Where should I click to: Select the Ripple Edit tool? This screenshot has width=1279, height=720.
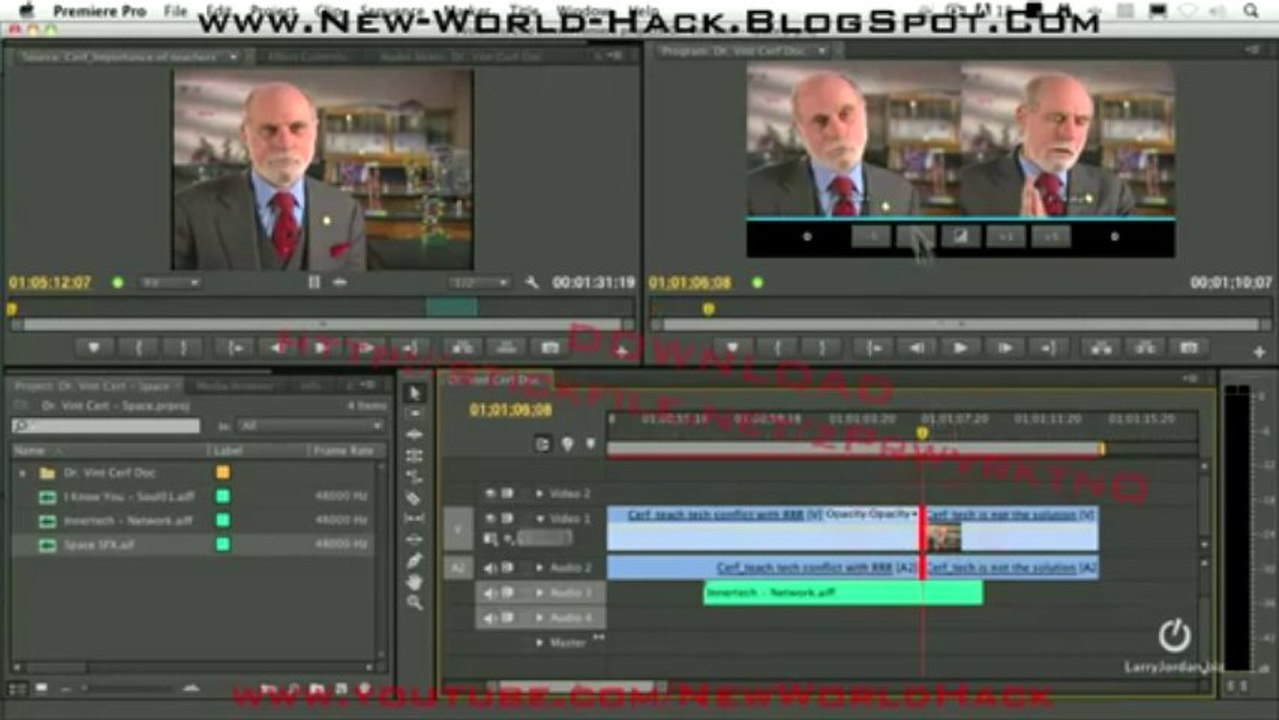coord(415,435)
